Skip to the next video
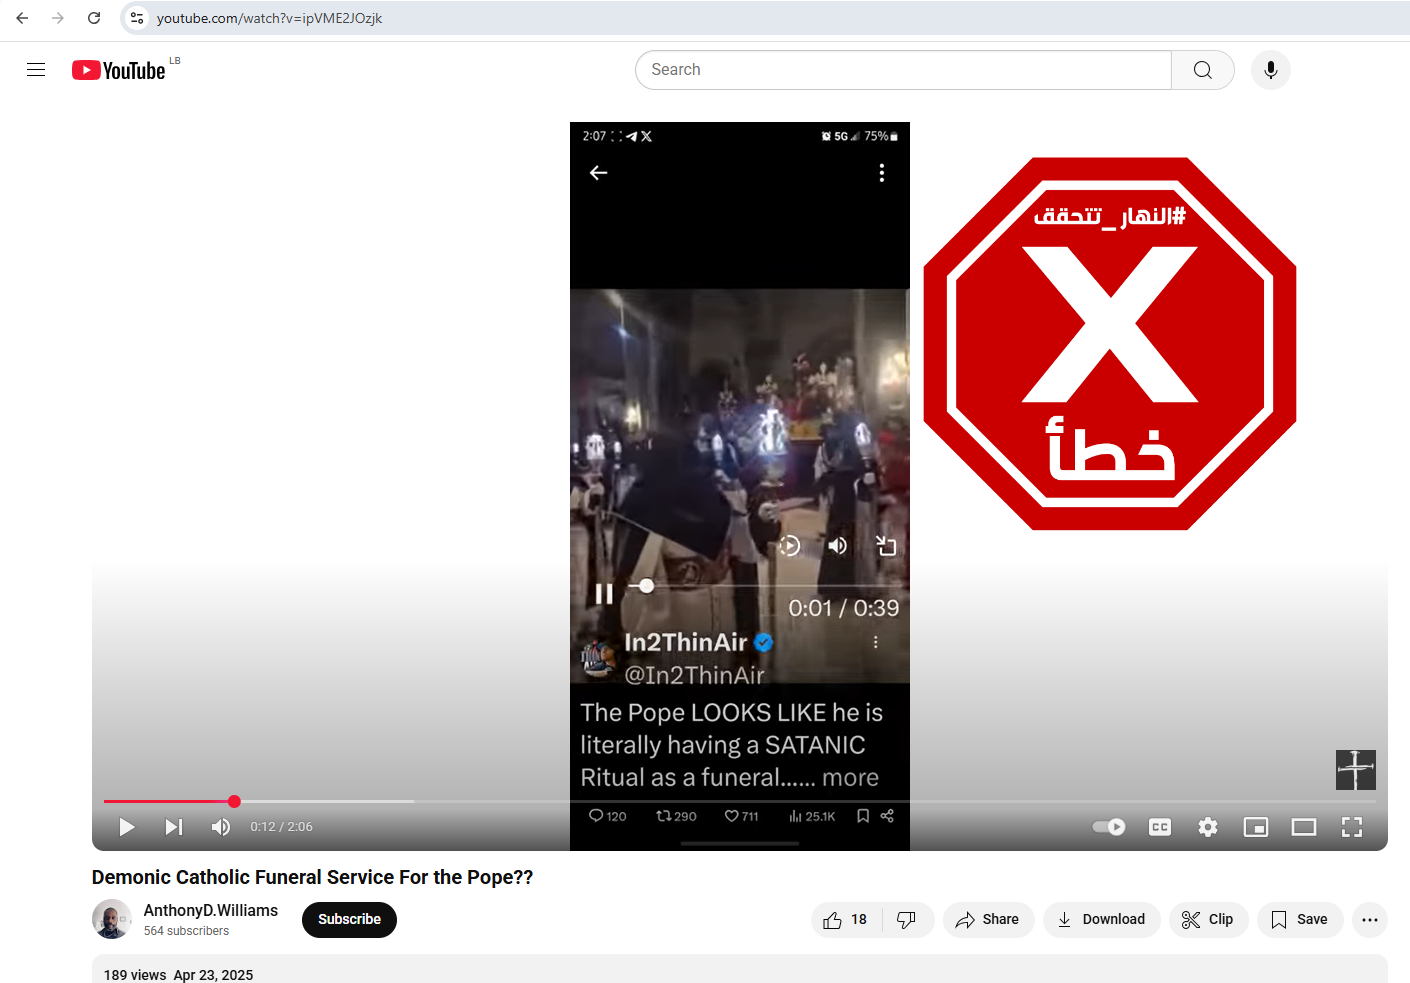 point(174,827)
